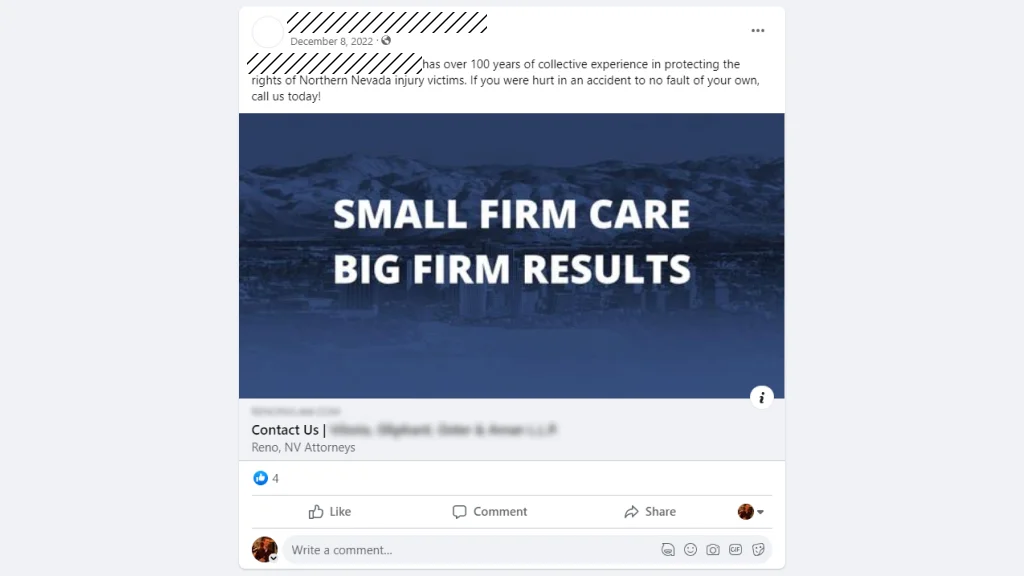Image resolution: width=1024 pixels, height=576 pixels.
Task: Click the page profile picture circle
Action: point(268,31)
